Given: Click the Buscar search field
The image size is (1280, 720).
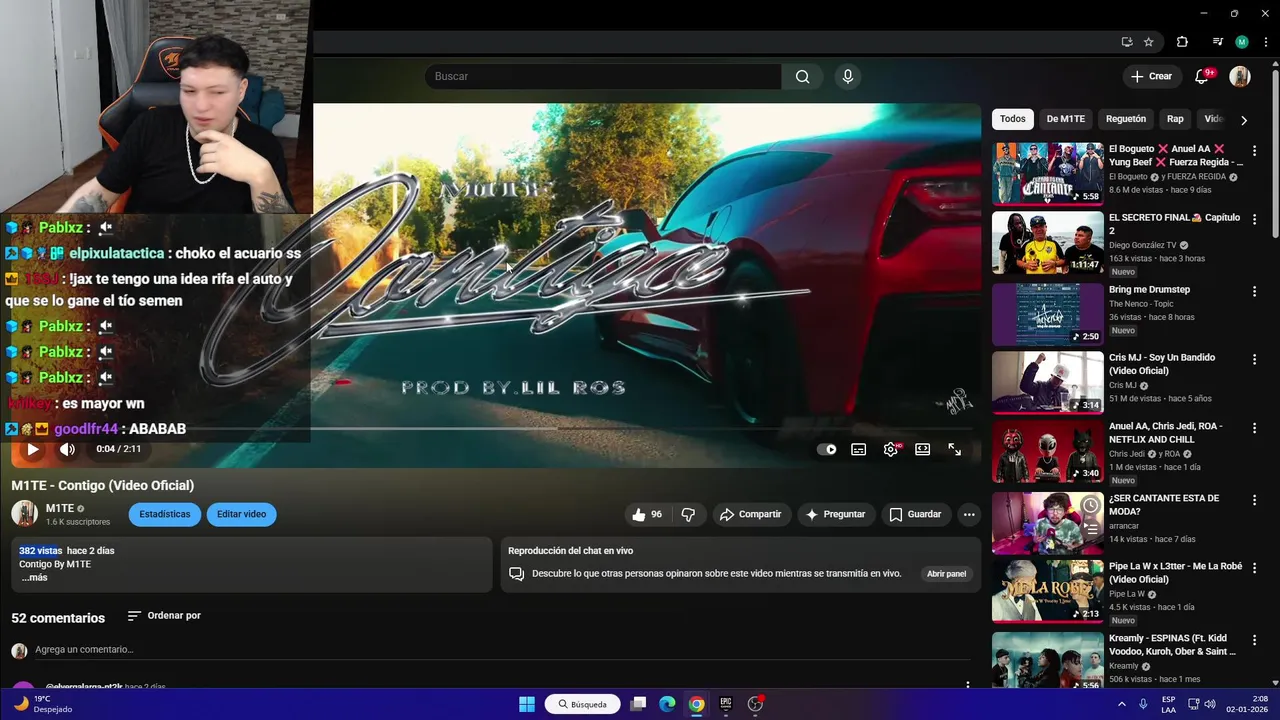Looking at the screenshot, I should (x=603, y=77).
